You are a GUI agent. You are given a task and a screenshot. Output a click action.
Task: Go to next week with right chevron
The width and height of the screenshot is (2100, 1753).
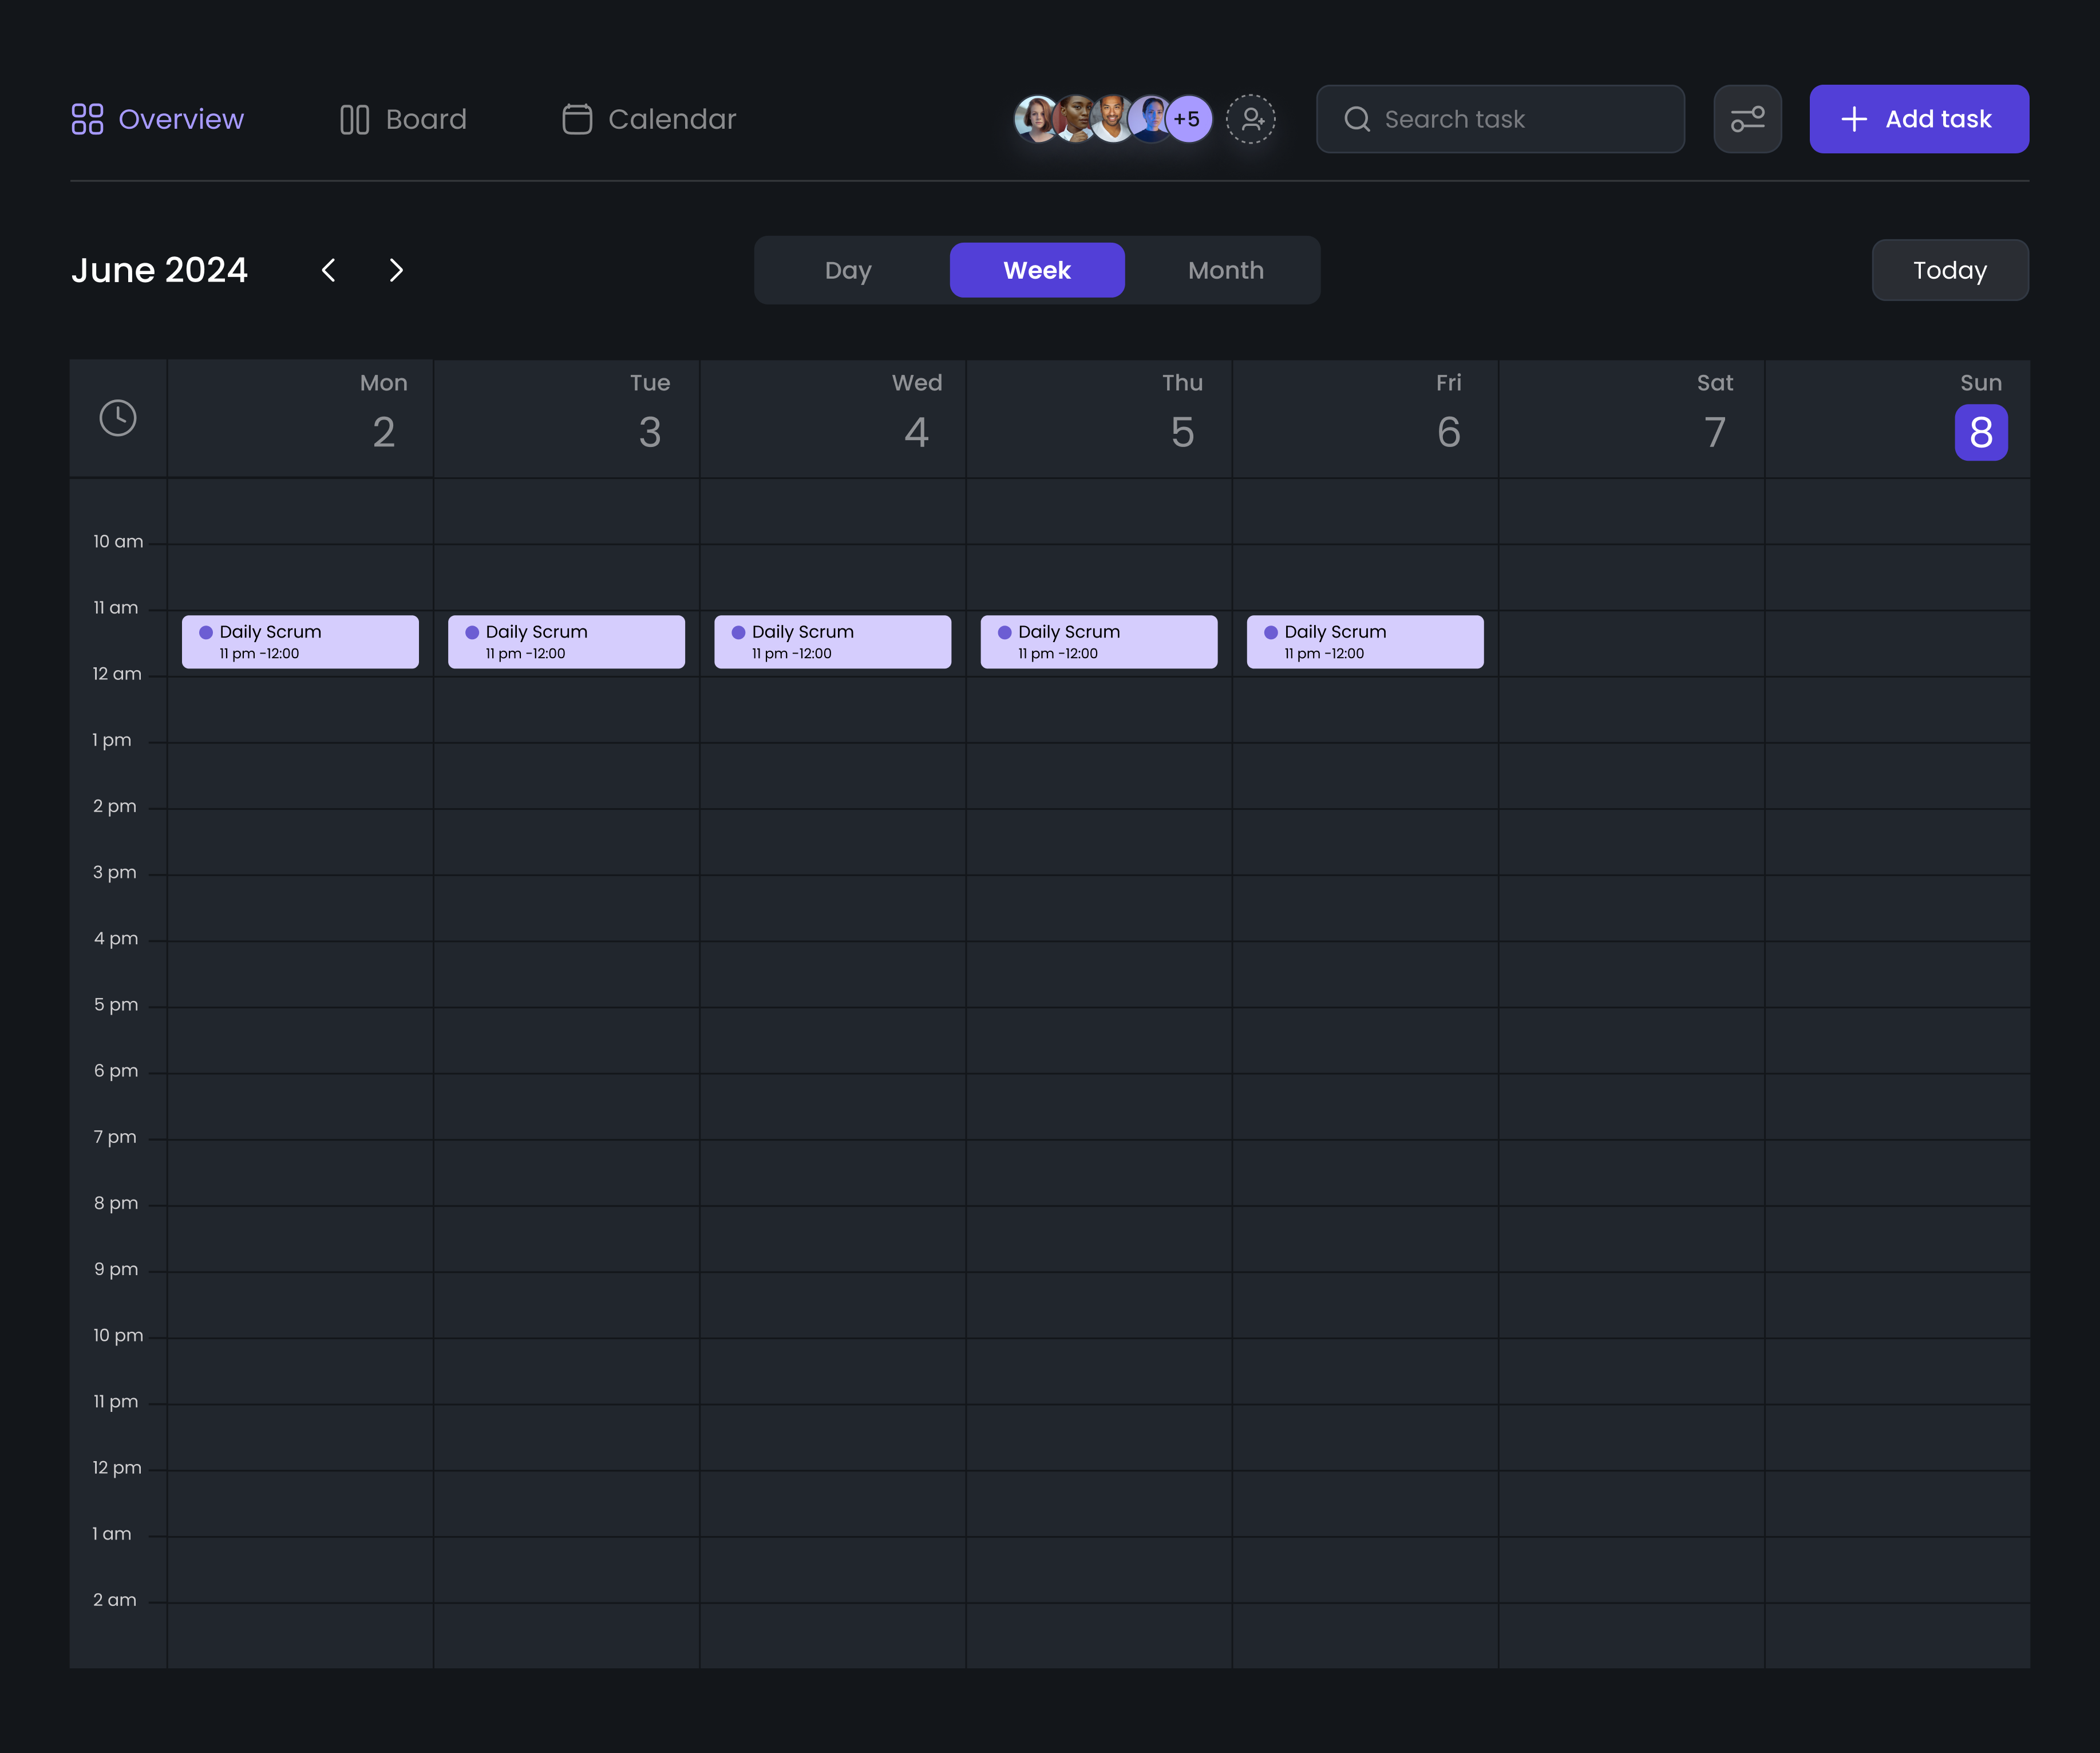point(396,270)
